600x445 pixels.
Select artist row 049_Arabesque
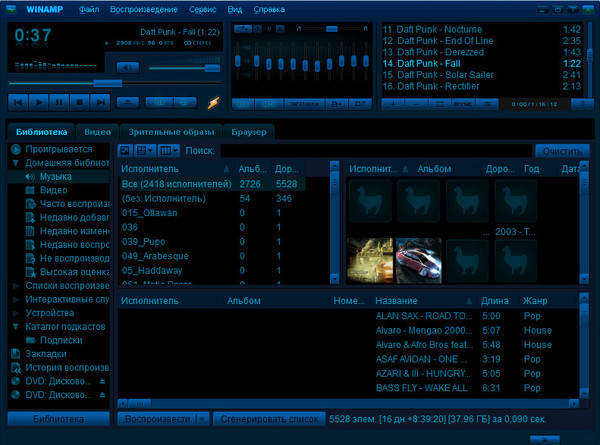pos(214,256)
